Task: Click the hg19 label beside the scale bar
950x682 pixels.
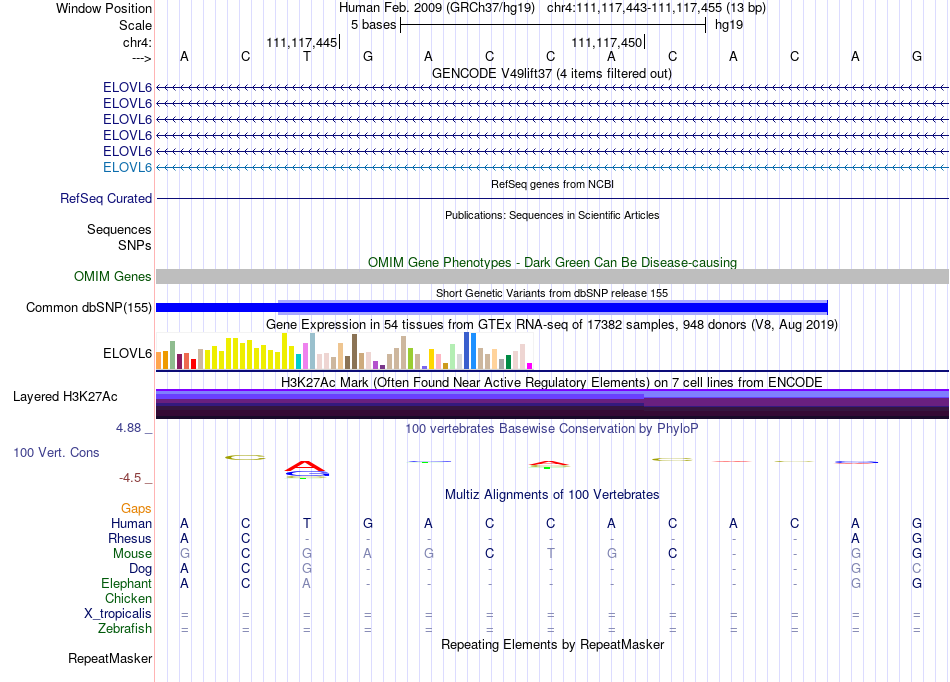Action: [x=729, y=25]
